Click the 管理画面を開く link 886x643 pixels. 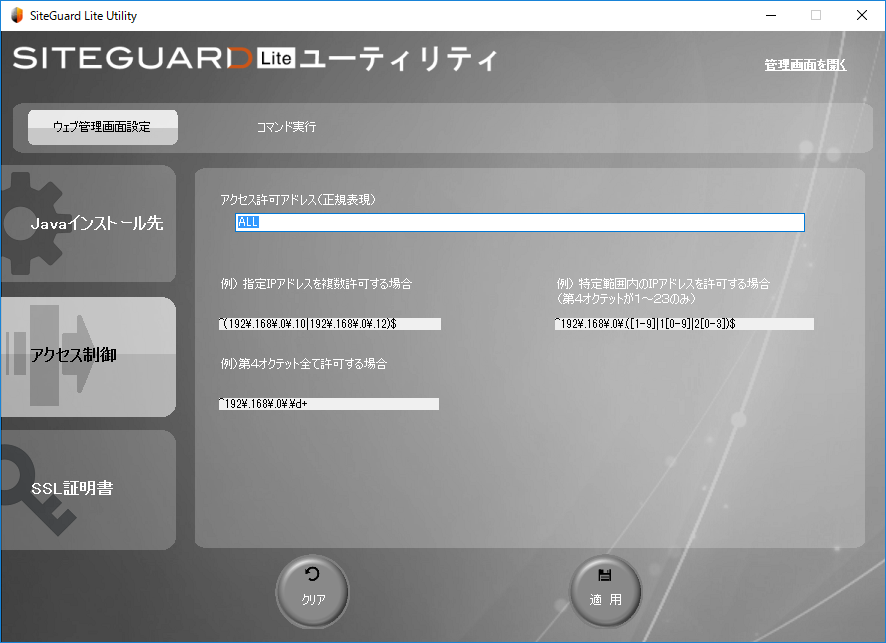click(805, 65)
